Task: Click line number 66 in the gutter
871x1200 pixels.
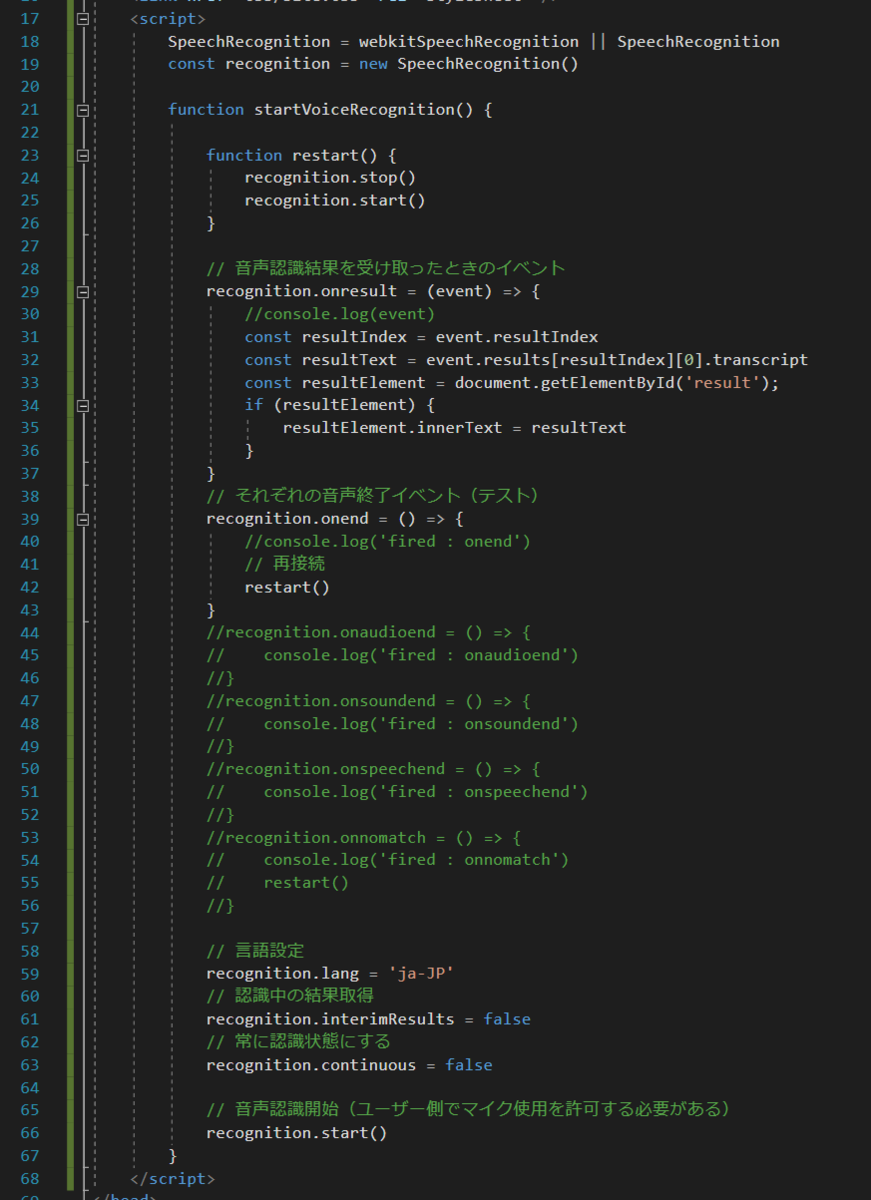Action: coord(29,1132)
